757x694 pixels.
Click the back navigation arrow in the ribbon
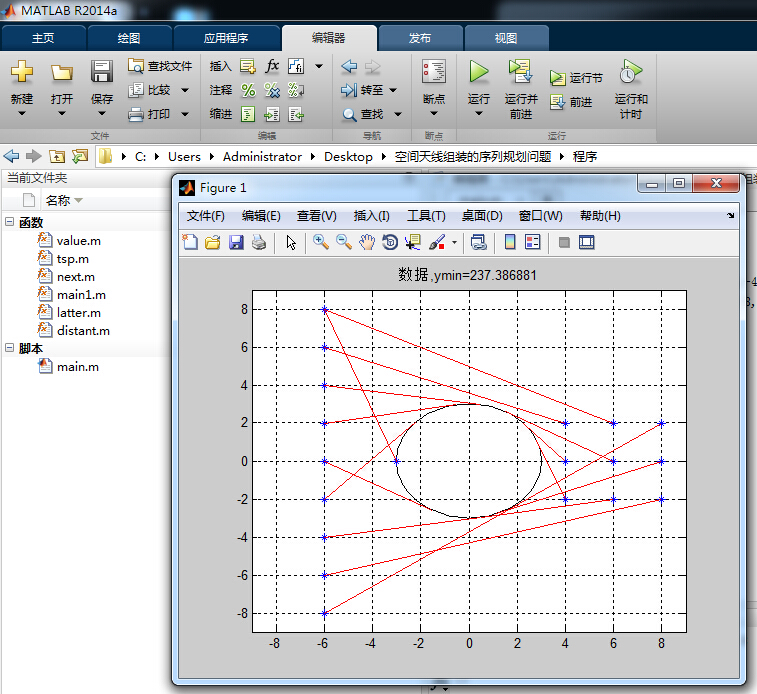tap(349, 66)
